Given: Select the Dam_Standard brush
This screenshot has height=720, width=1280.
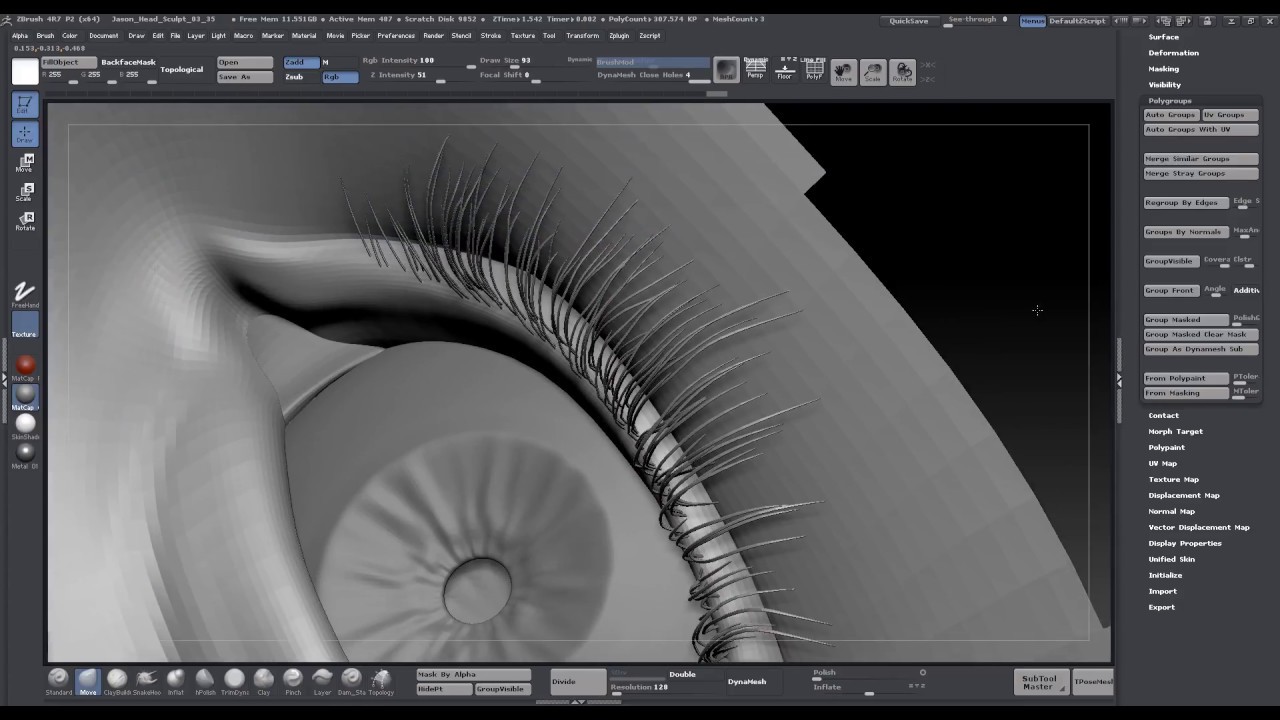Looking at the screenshot, I should pos(351,681).
